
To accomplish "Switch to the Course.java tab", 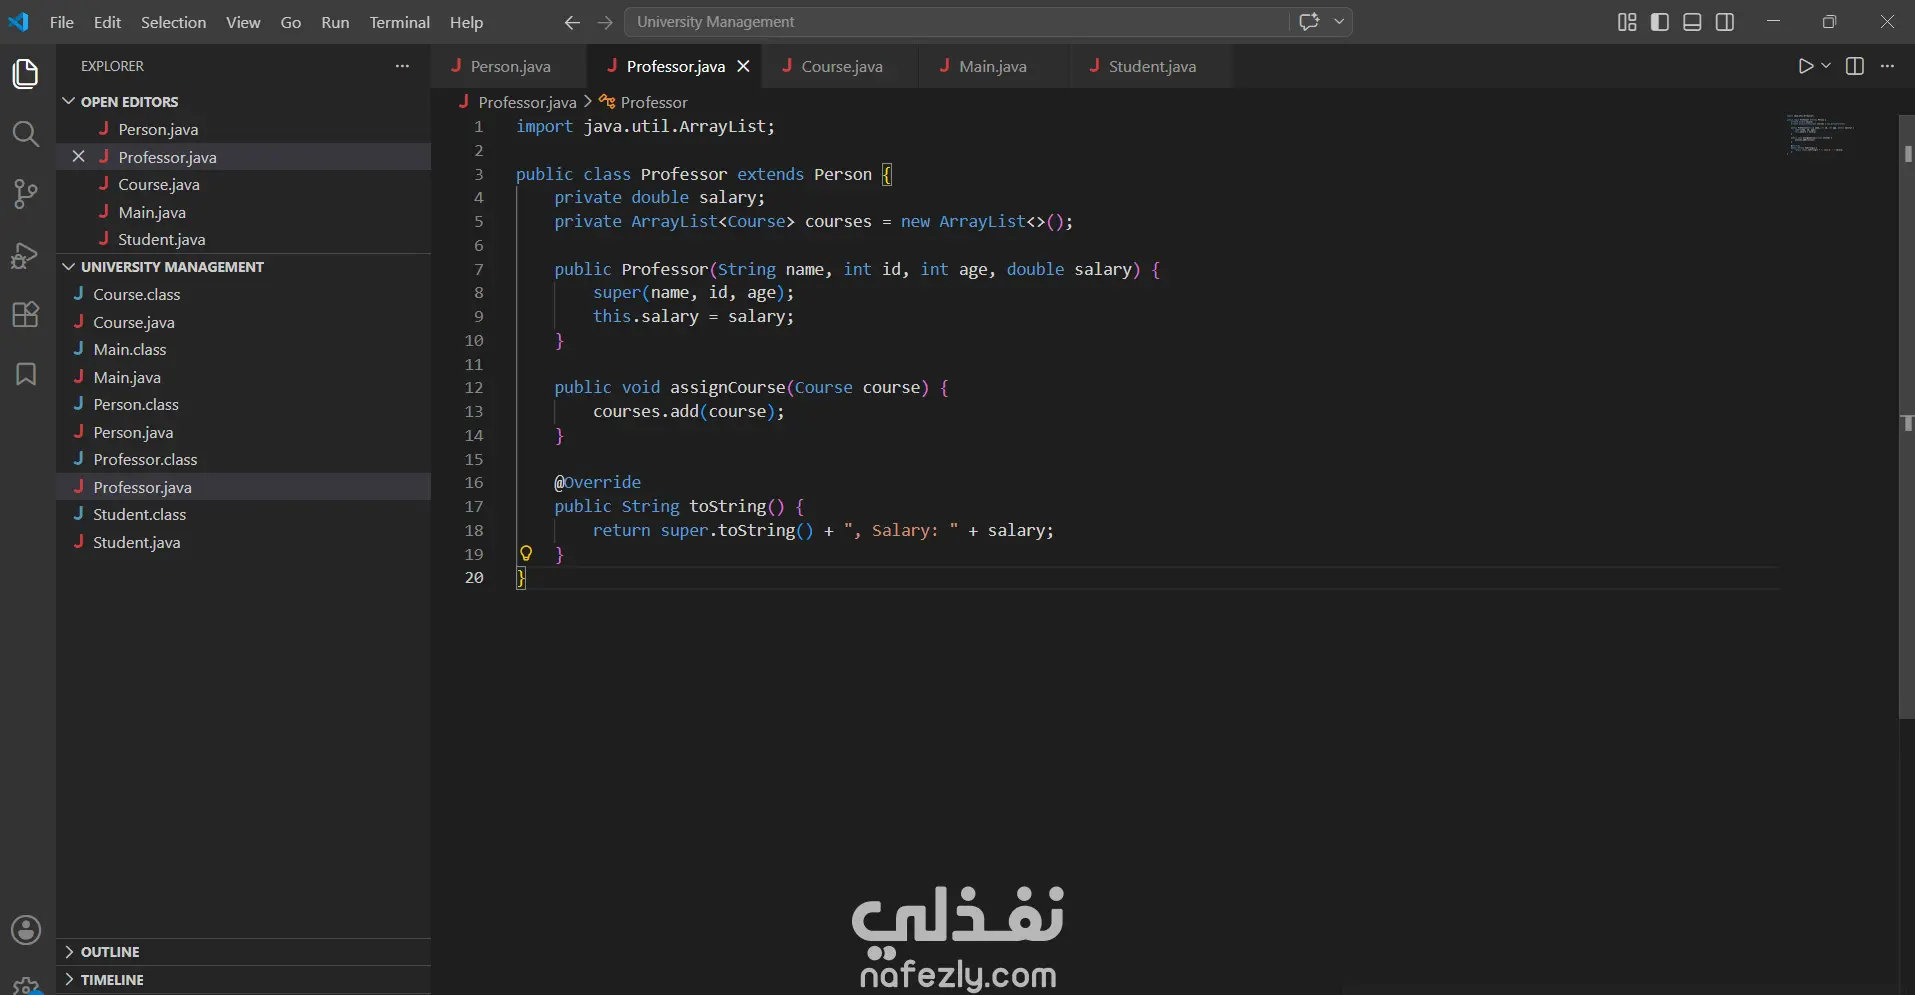I will point(841,66).
